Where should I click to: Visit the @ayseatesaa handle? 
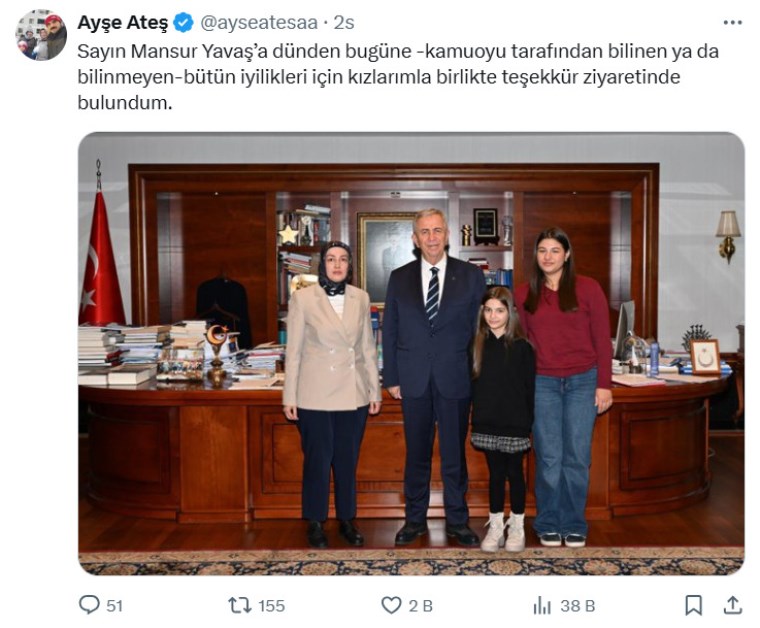point(259,23)
